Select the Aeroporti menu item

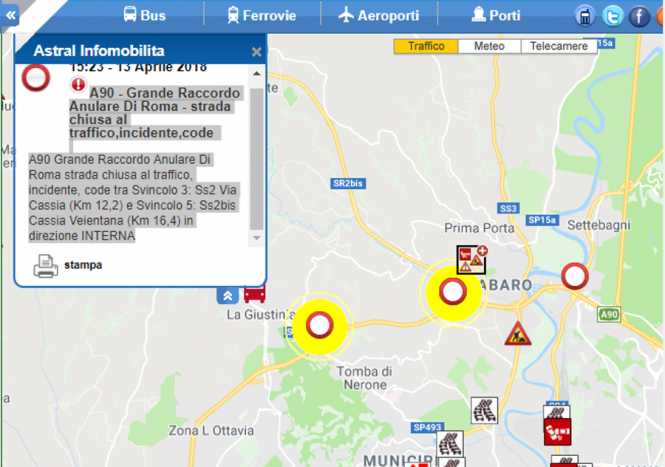[x=379, y=15]
